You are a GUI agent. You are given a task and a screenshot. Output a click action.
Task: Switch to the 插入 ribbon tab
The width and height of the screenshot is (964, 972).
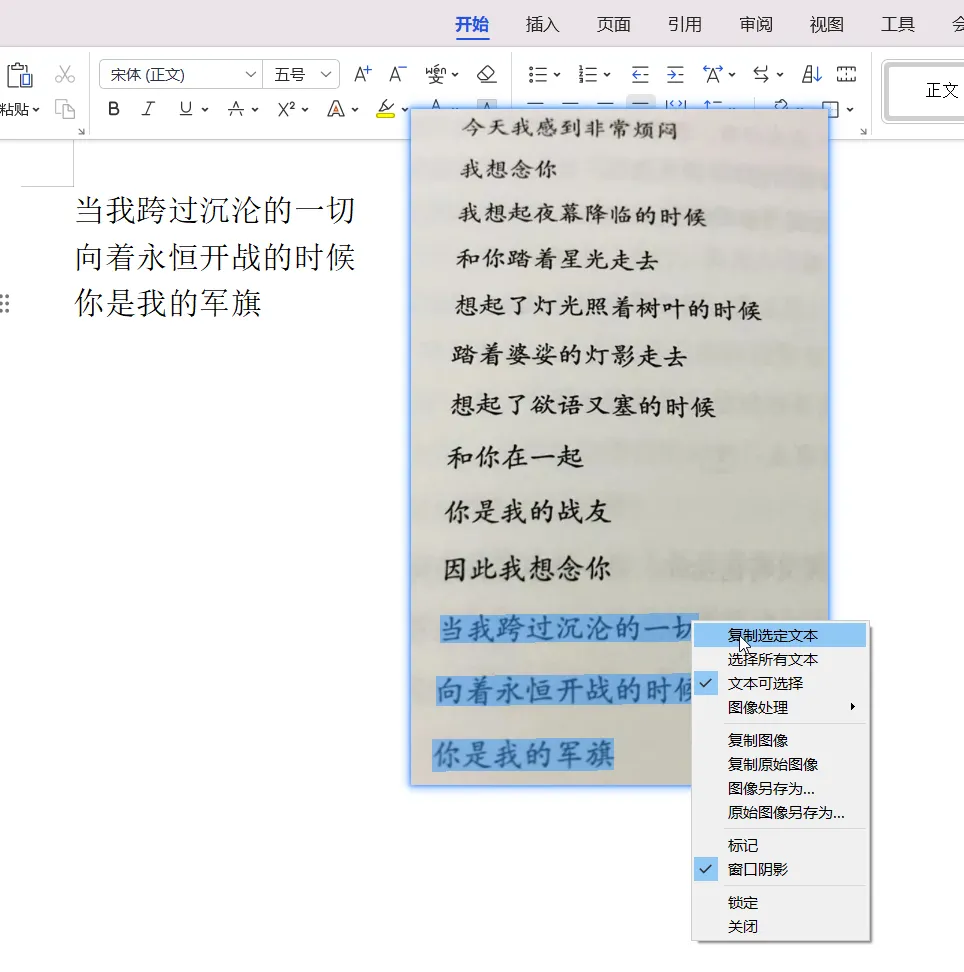542,25
